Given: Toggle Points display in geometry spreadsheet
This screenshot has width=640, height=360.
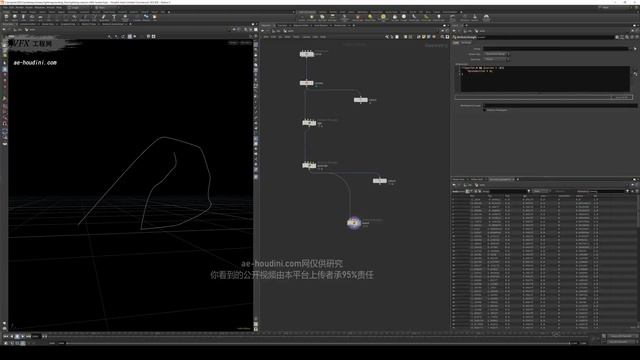Looking at the screenshot, I should (468, 191).
